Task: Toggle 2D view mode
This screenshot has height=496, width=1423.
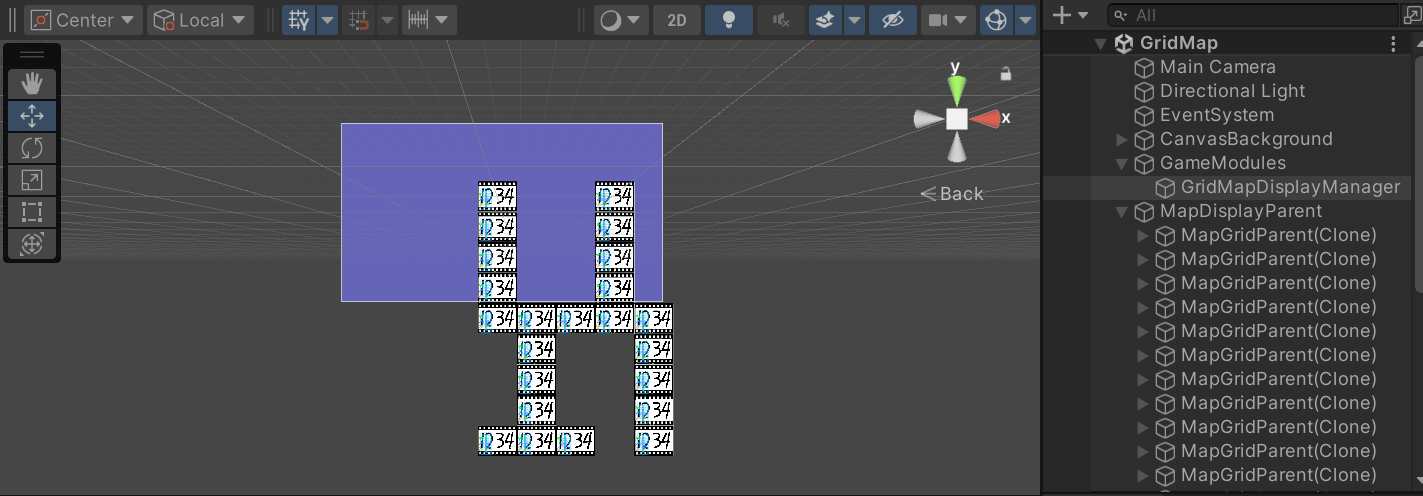Action: (x=676, y=20)
